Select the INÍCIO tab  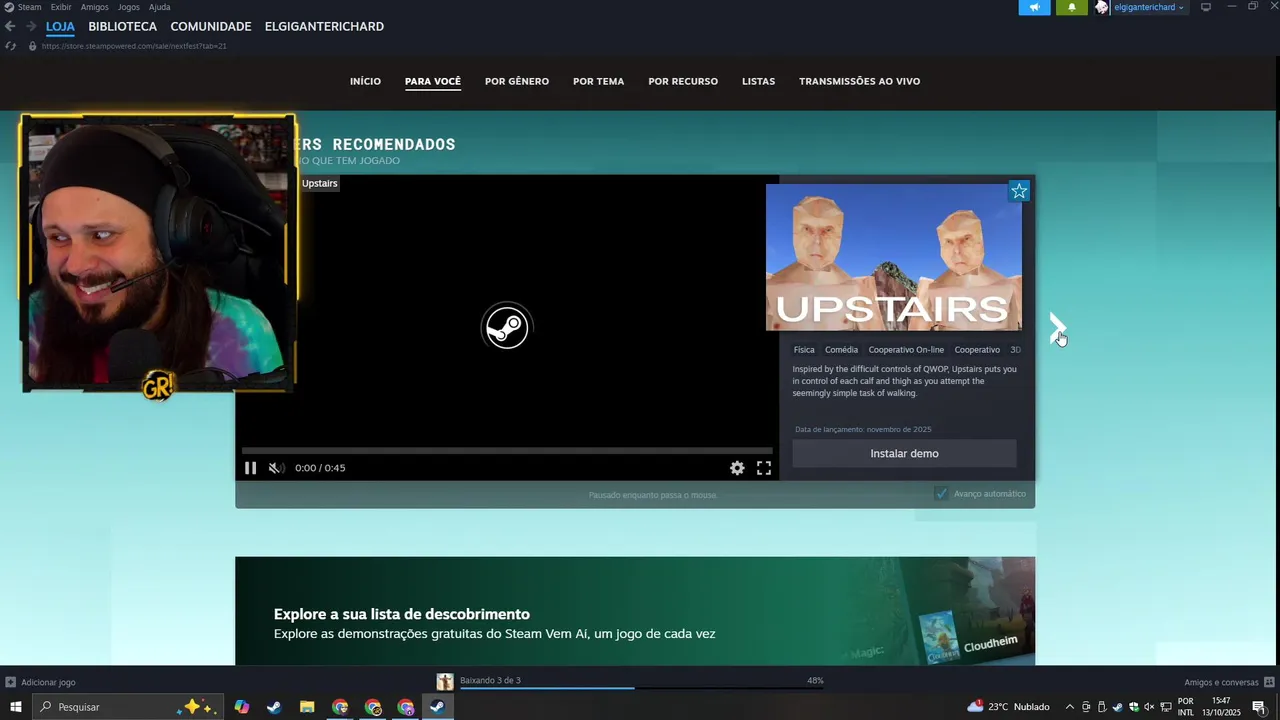(365, 82)
